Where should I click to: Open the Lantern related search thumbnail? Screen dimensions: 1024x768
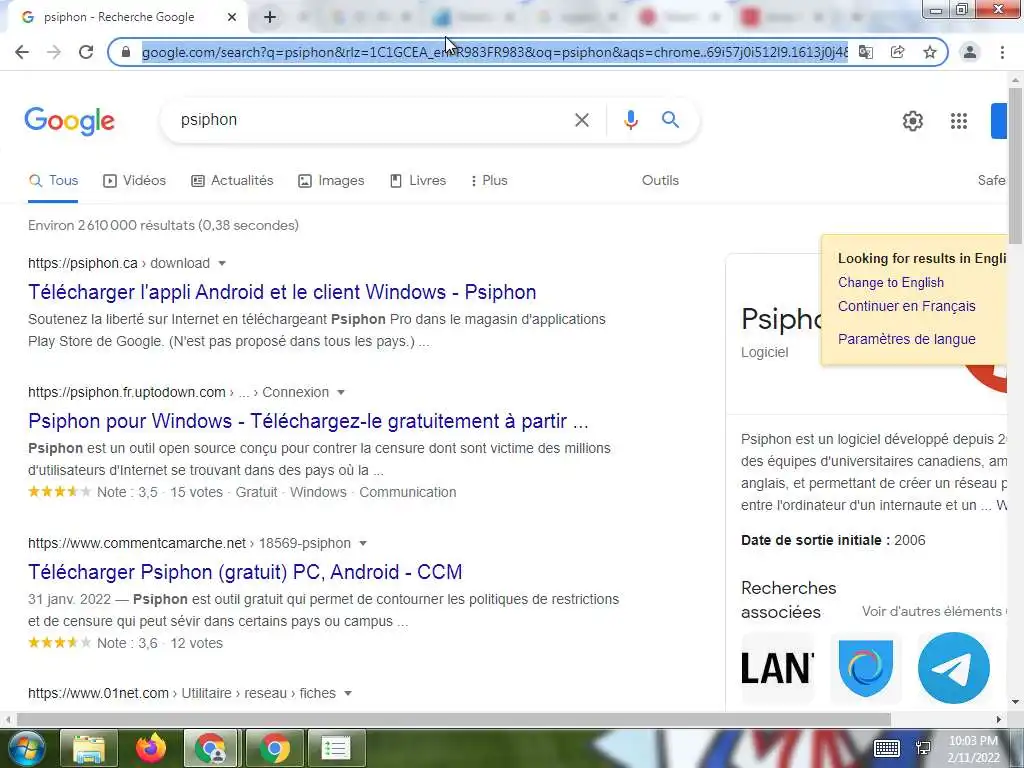click(778, 667)
